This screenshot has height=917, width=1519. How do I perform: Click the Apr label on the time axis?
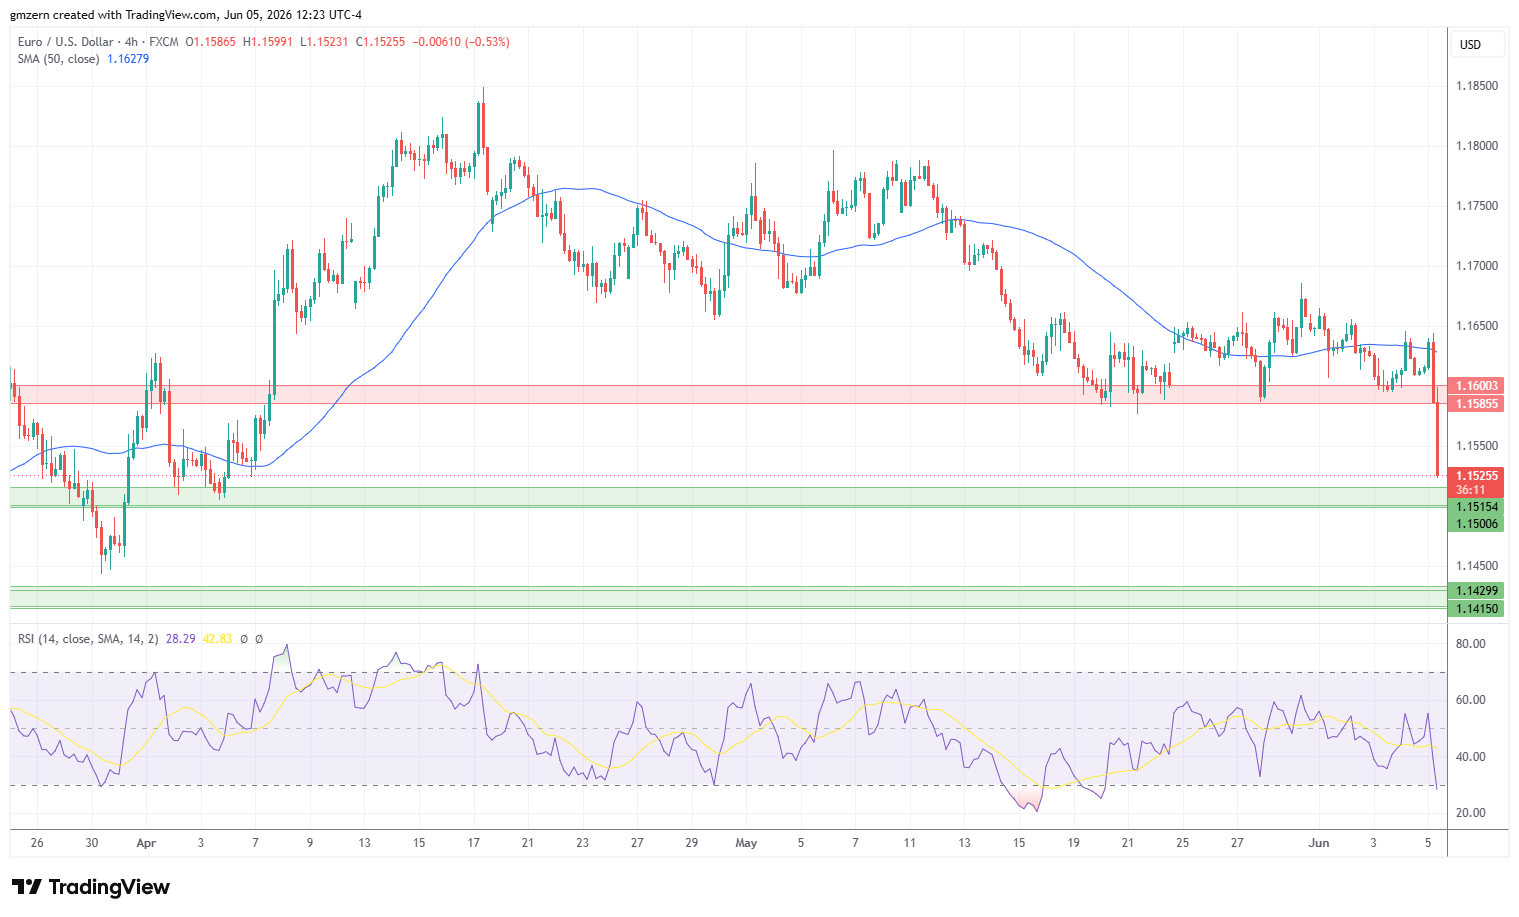pyautogui.click(x=146, y=843)
